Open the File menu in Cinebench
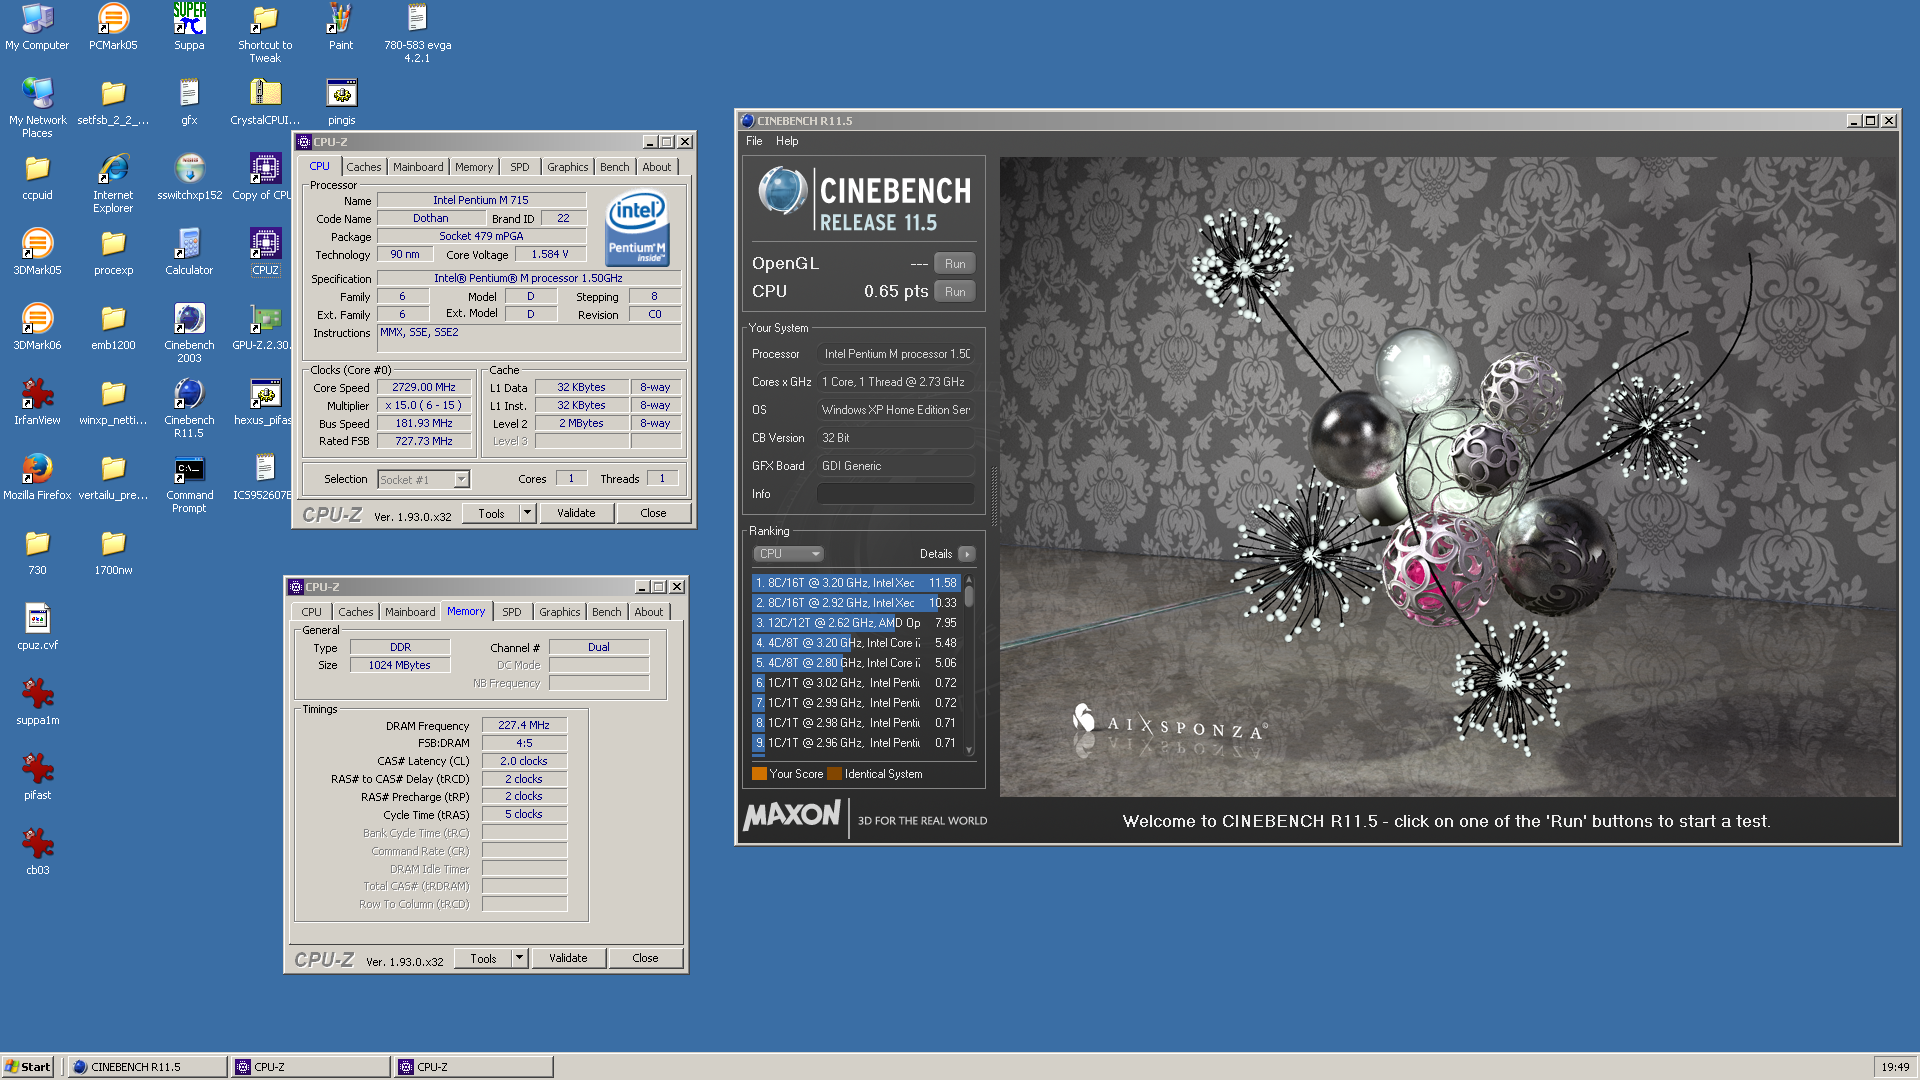This screenshot has width=1920, height=1080. click(x=754, y=141)
